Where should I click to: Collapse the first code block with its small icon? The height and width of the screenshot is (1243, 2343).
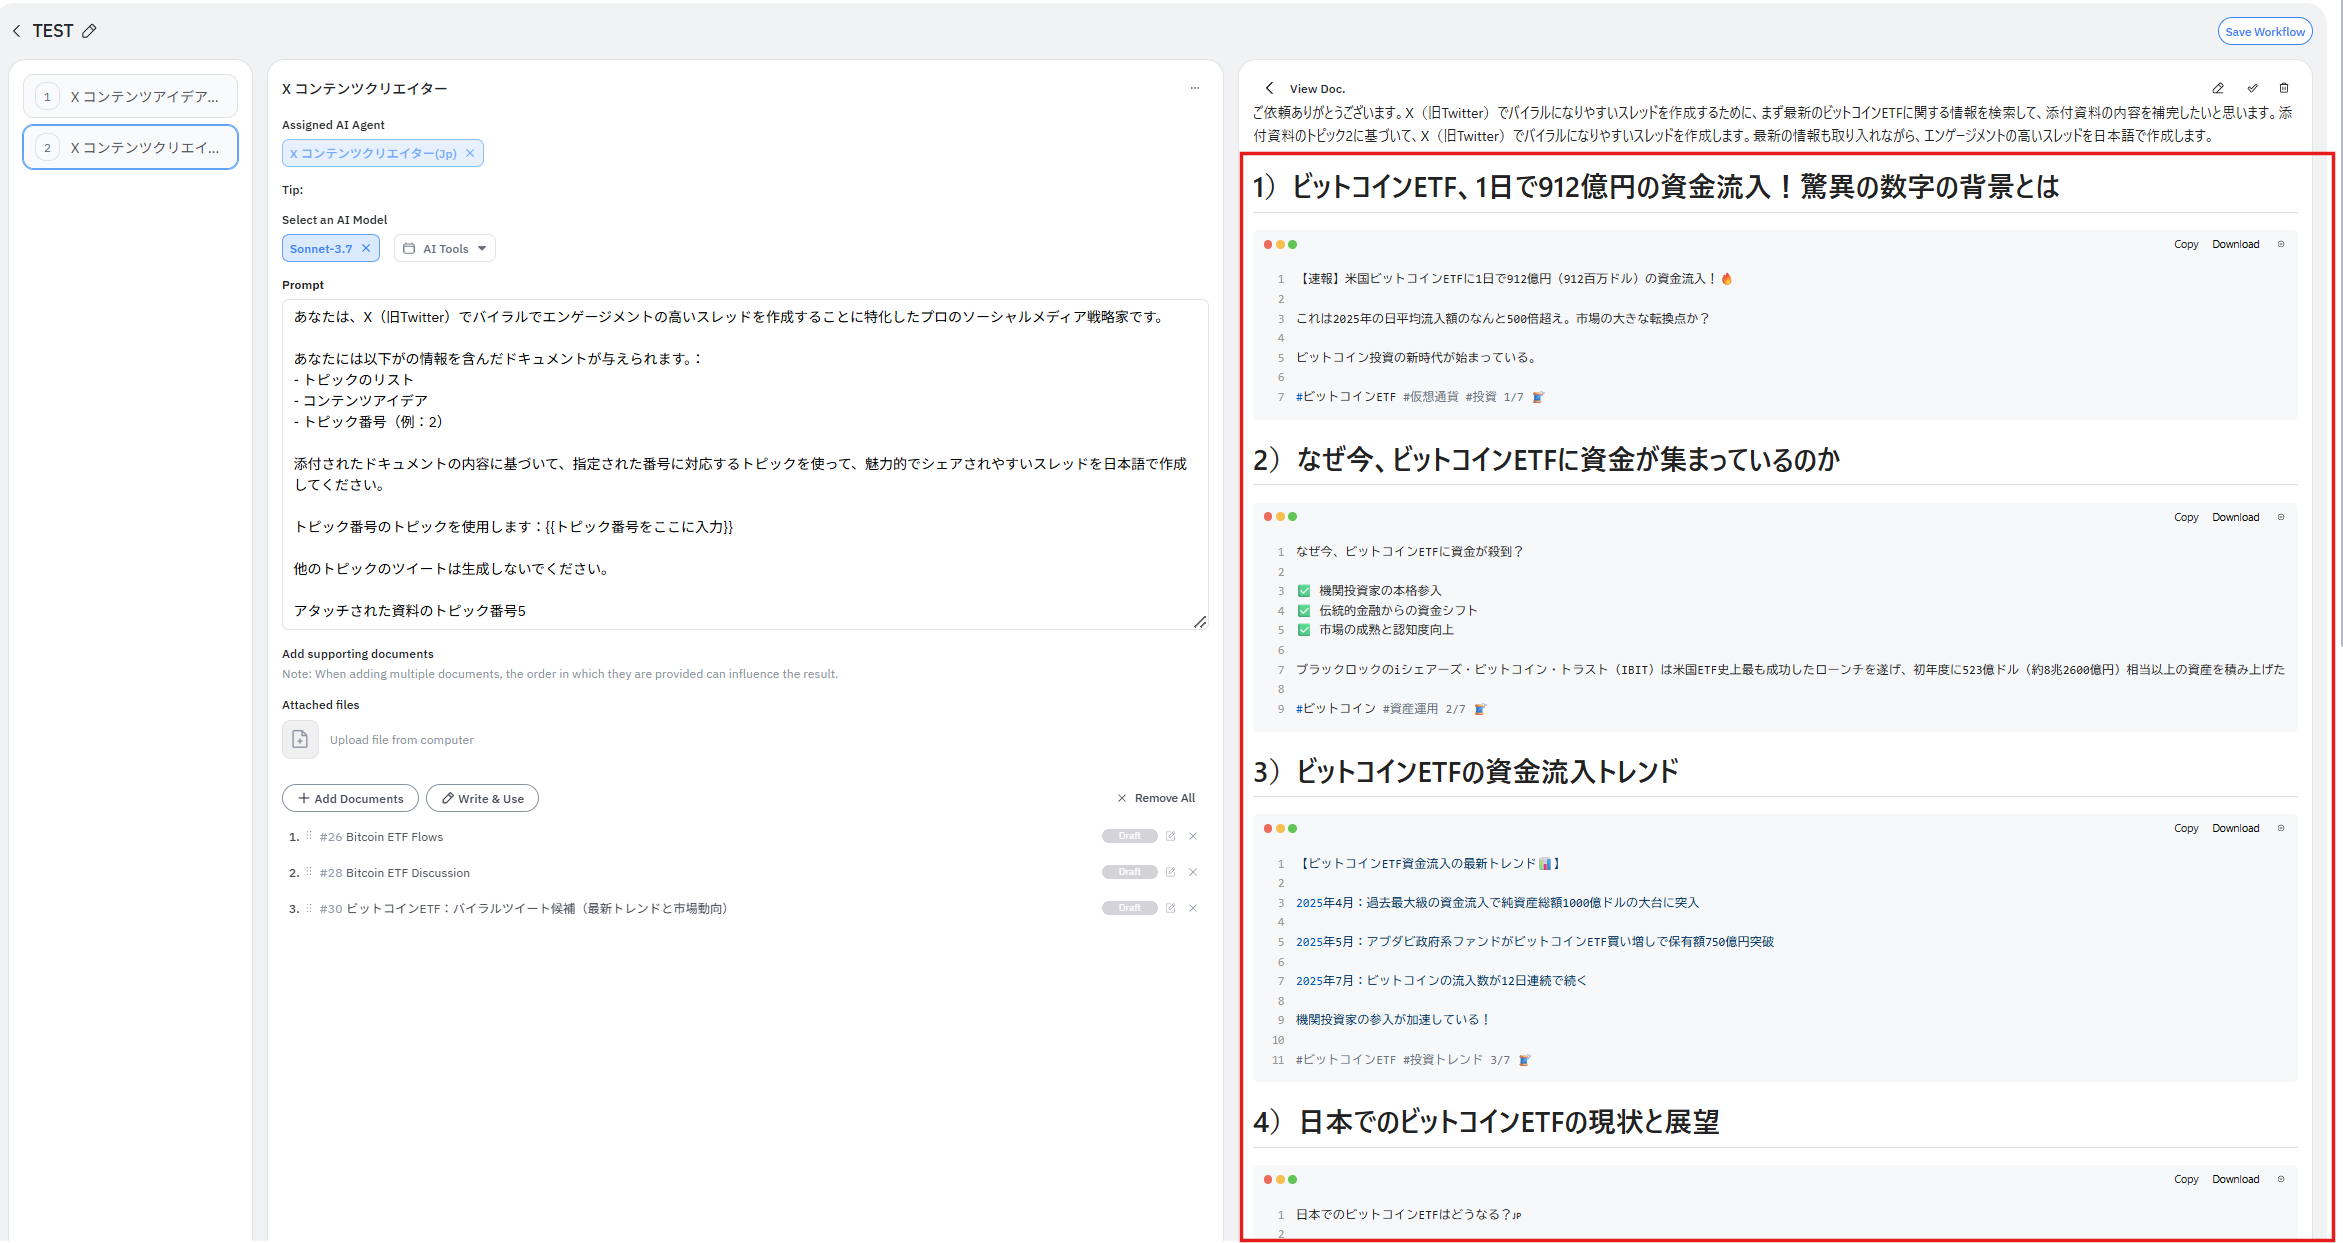2281,244
